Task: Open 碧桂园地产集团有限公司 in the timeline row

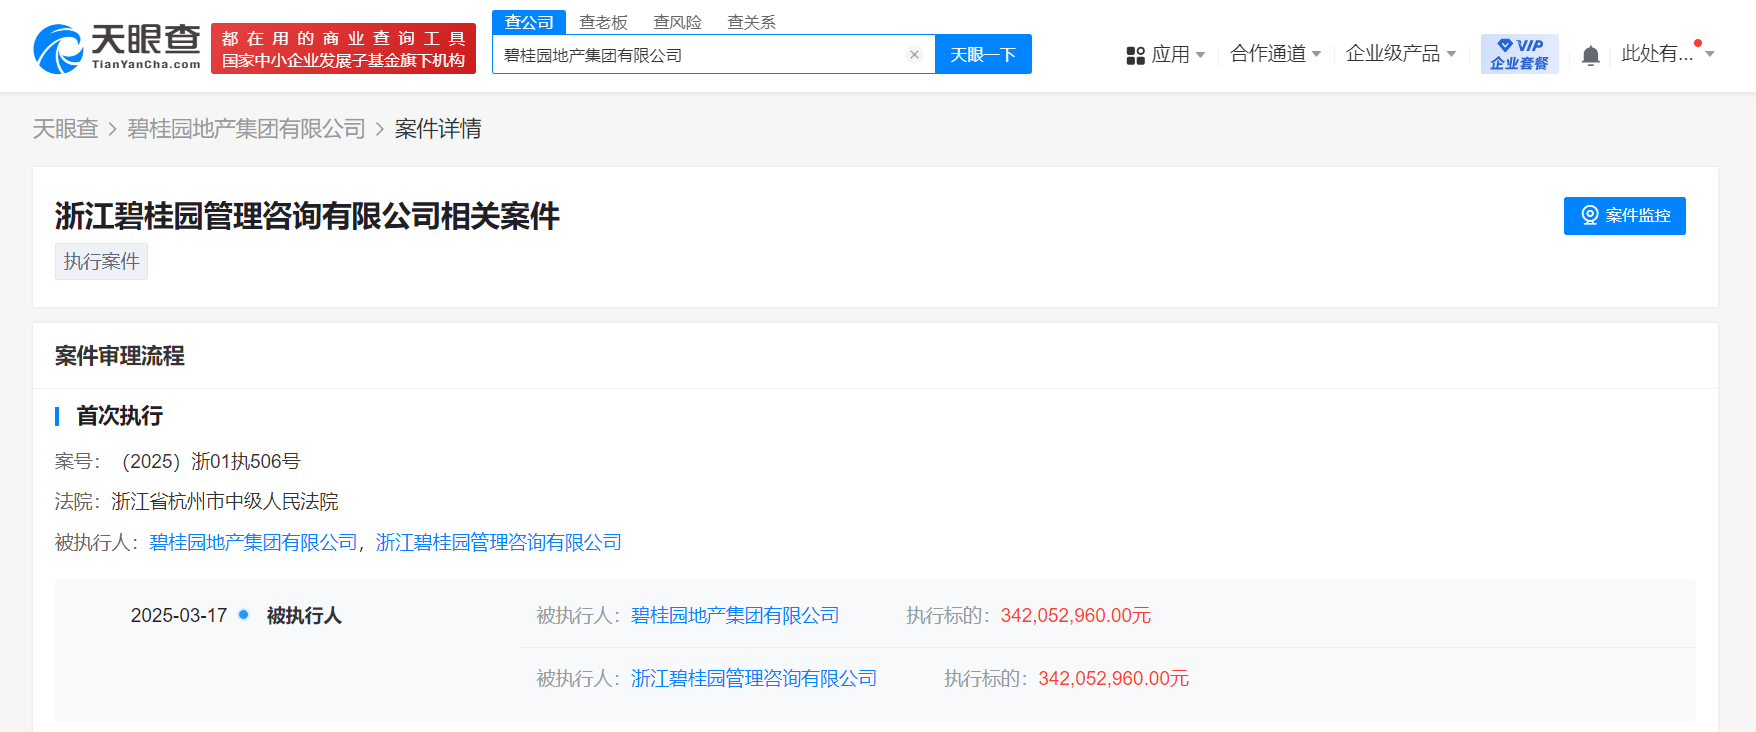Action: coord(735,616)
